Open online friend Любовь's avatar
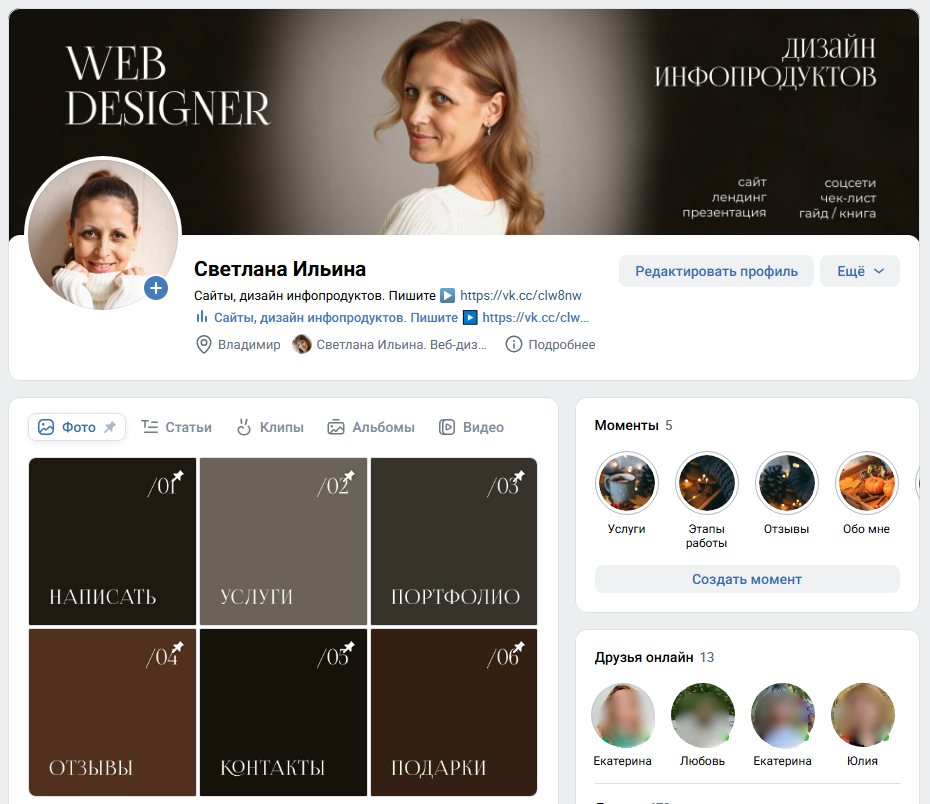The height and width of the screenshot is (804, 930). click(702, 716)
